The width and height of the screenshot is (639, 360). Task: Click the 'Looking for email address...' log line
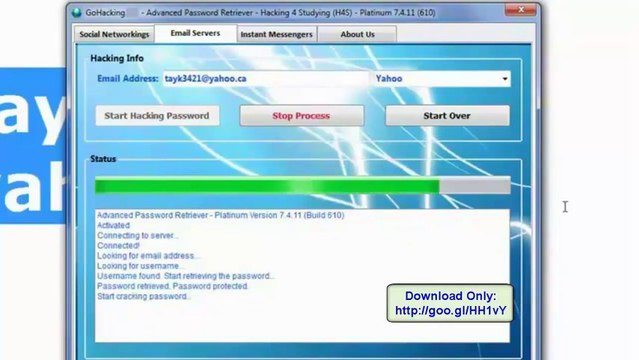148,256
